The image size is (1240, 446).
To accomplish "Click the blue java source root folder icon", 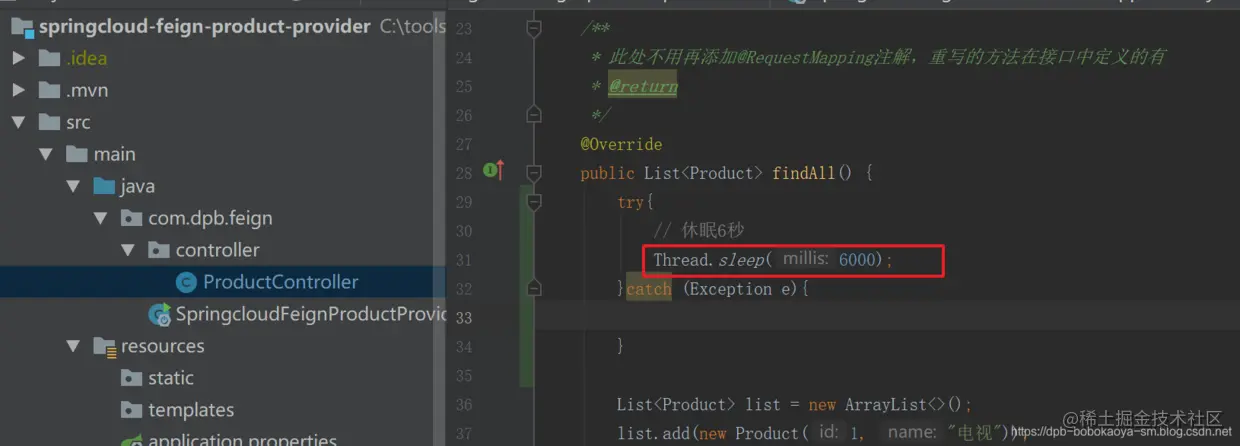I will click(x=104, y=186).
